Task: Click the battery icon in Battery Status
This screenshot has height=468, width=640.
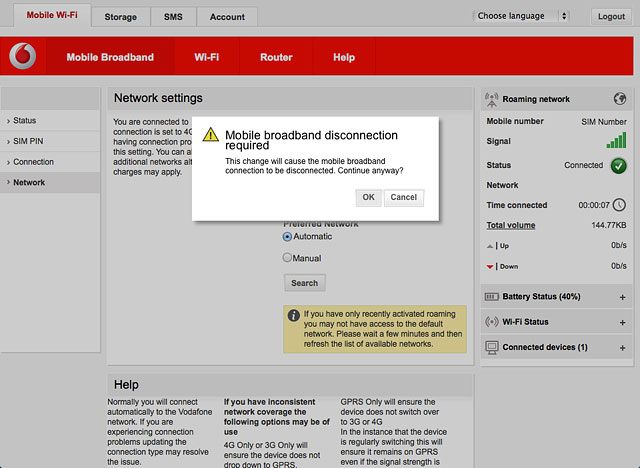Action: [491, 297]
